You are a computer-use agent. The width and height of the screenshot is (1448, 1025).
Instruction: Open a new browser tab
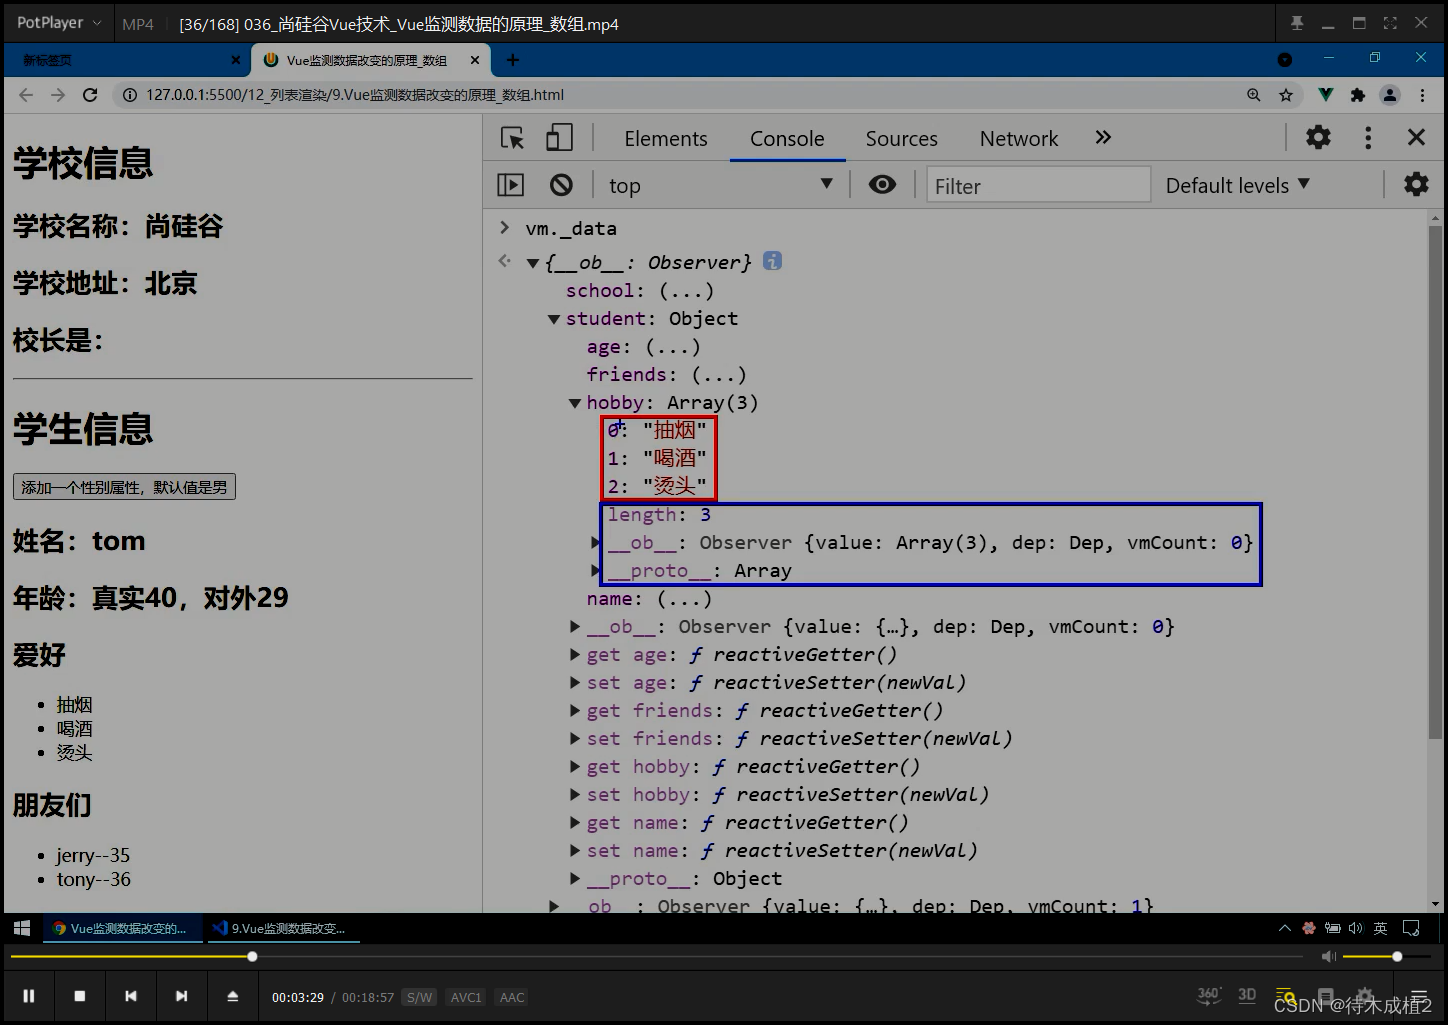[x=513, y=60]
